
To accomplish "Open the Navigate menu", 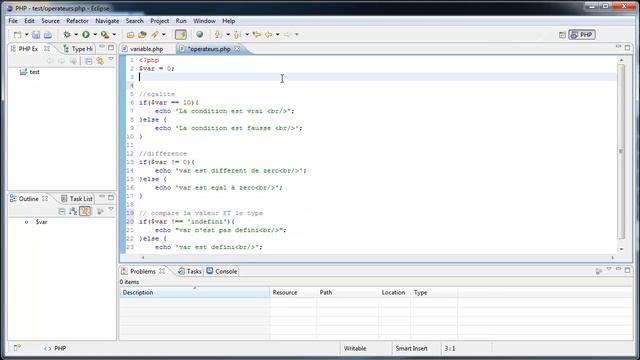I will 107,21.
